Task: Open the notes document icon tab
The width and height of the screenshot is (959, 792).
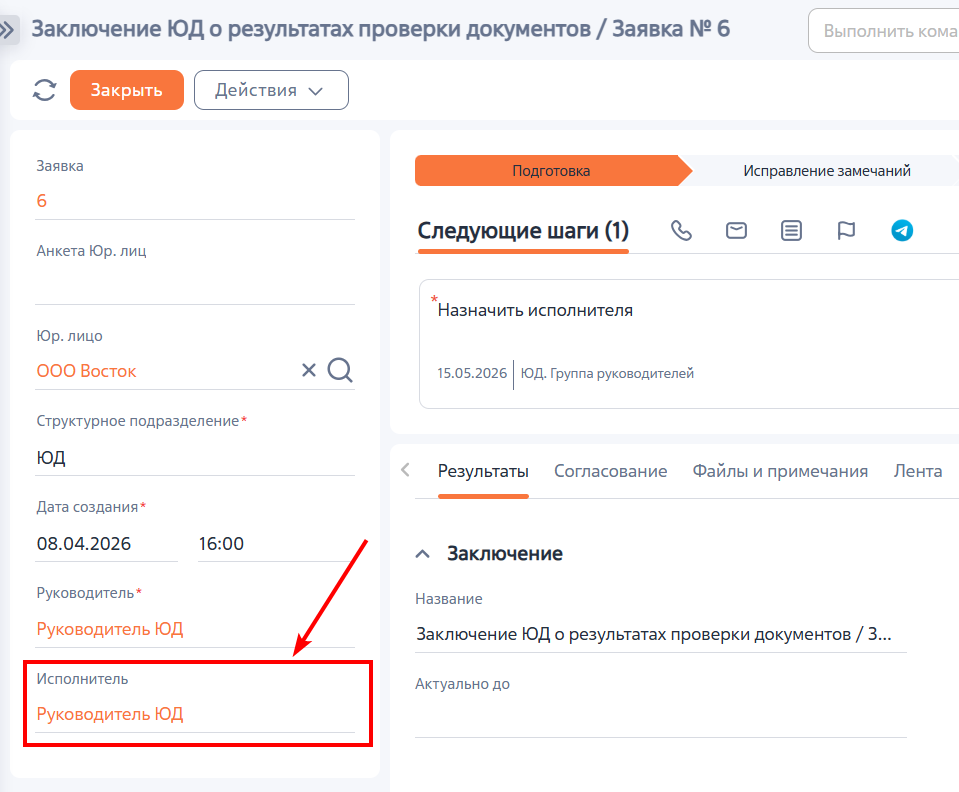Action: click(791, 231)
